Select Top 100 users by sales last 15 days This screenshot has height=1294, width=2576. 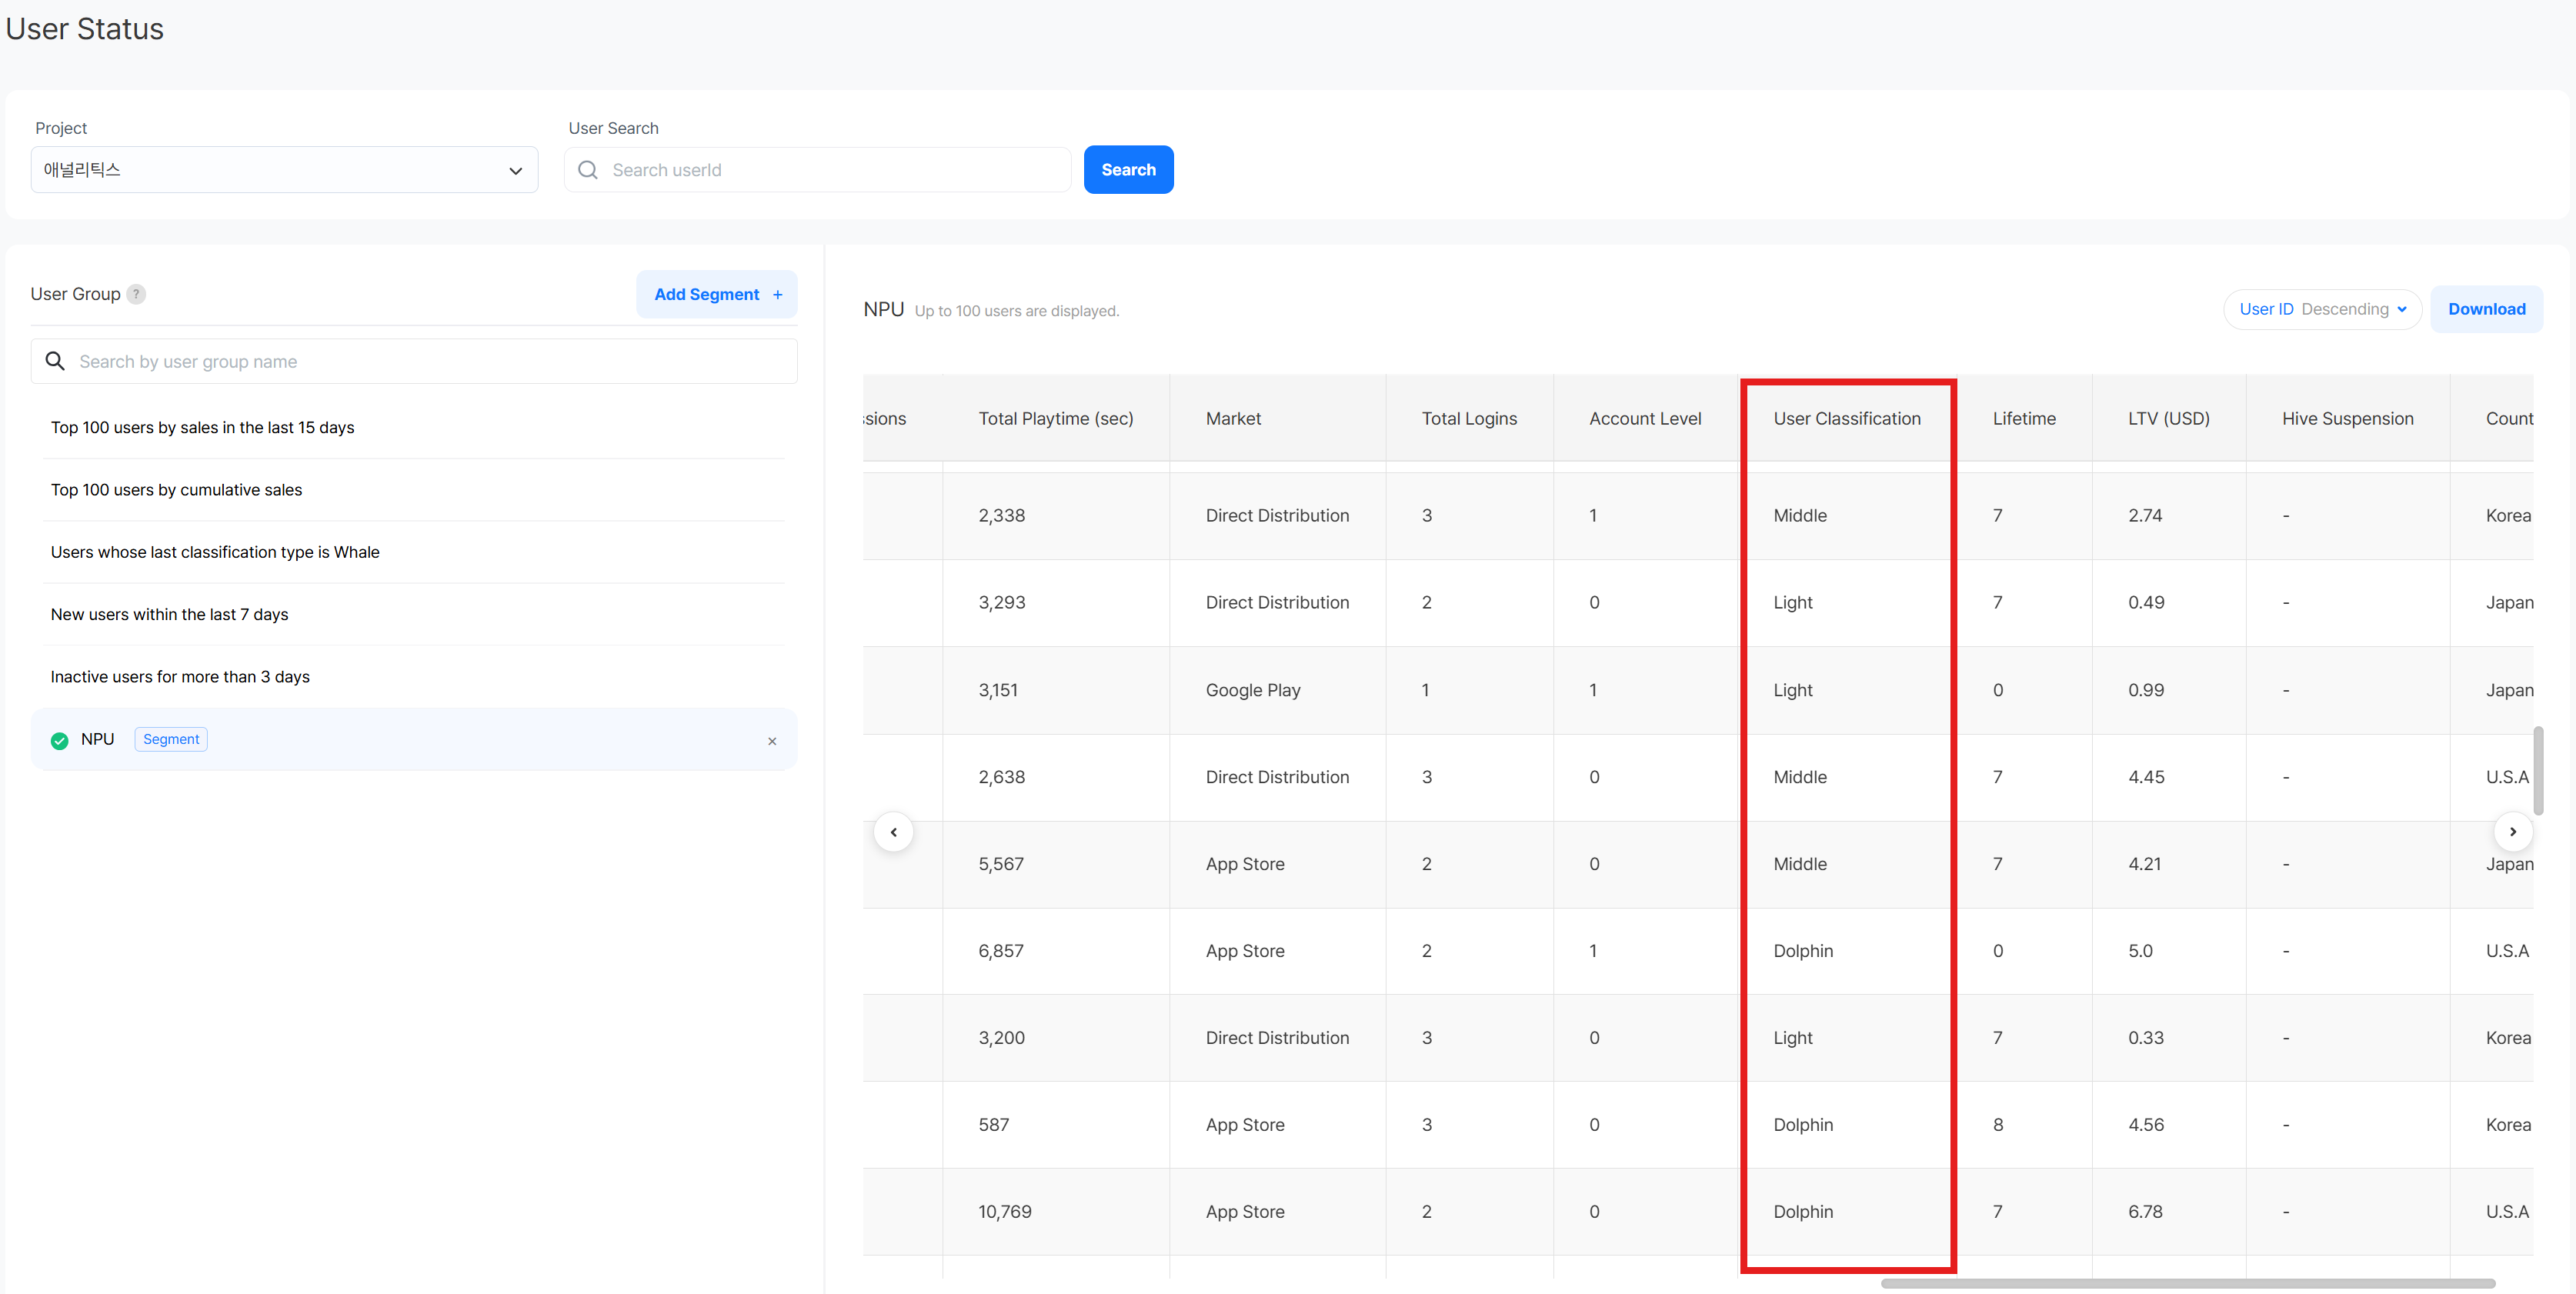click(x=413, y=427)
